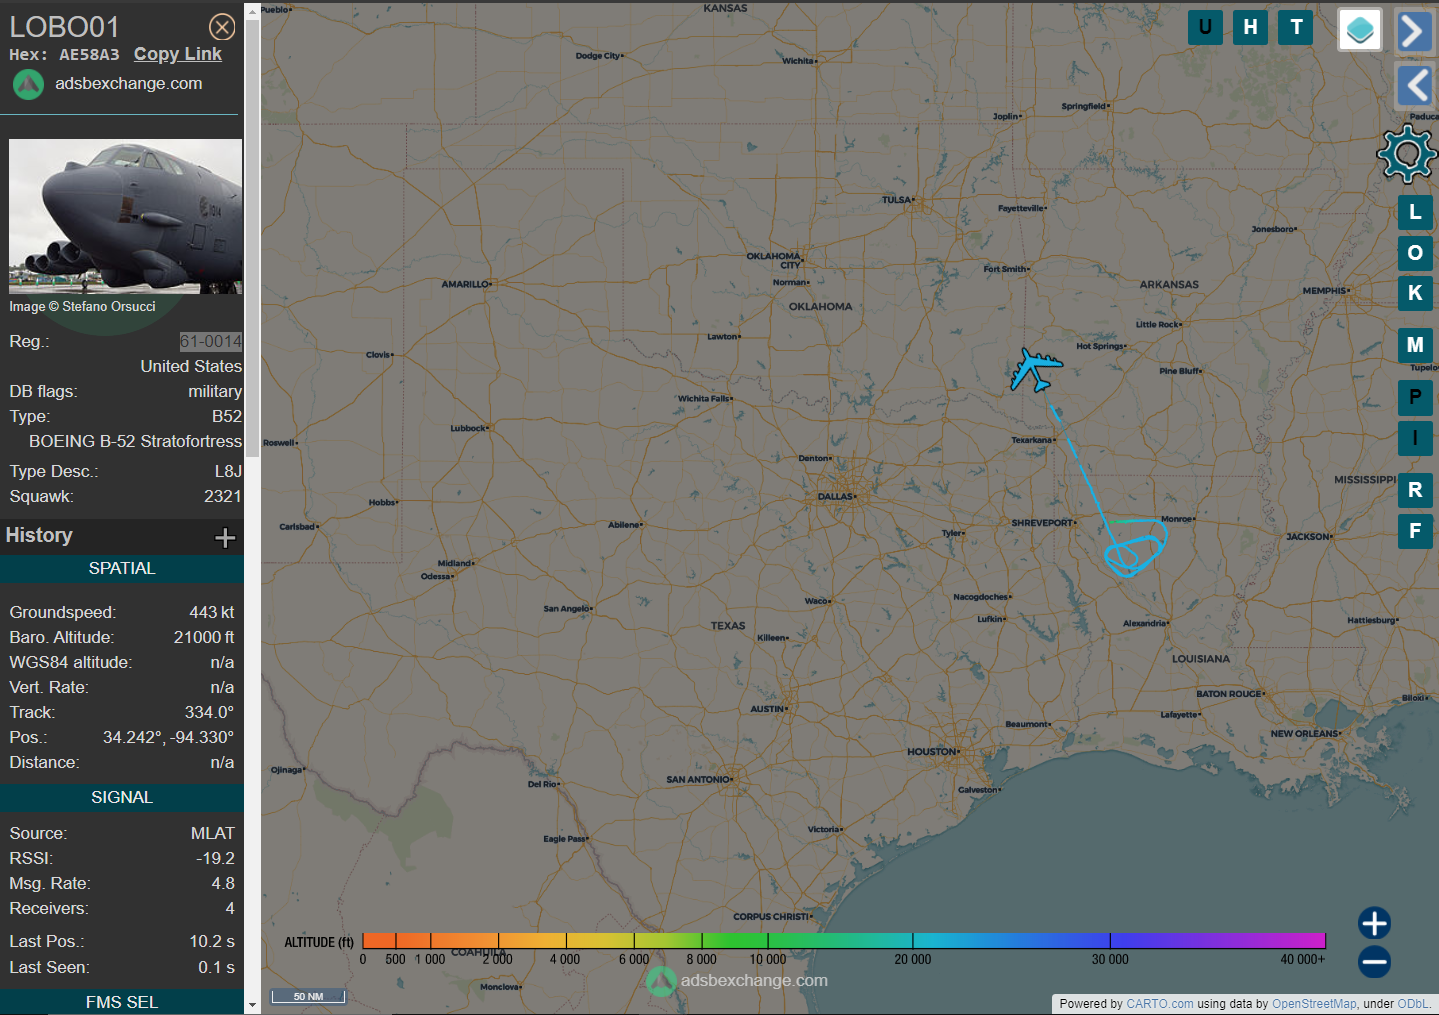This screenshot has height=1015, width=1439.
Task: Open the OpenStreetMap attribution link
Action: (x=1314, y=1004)
